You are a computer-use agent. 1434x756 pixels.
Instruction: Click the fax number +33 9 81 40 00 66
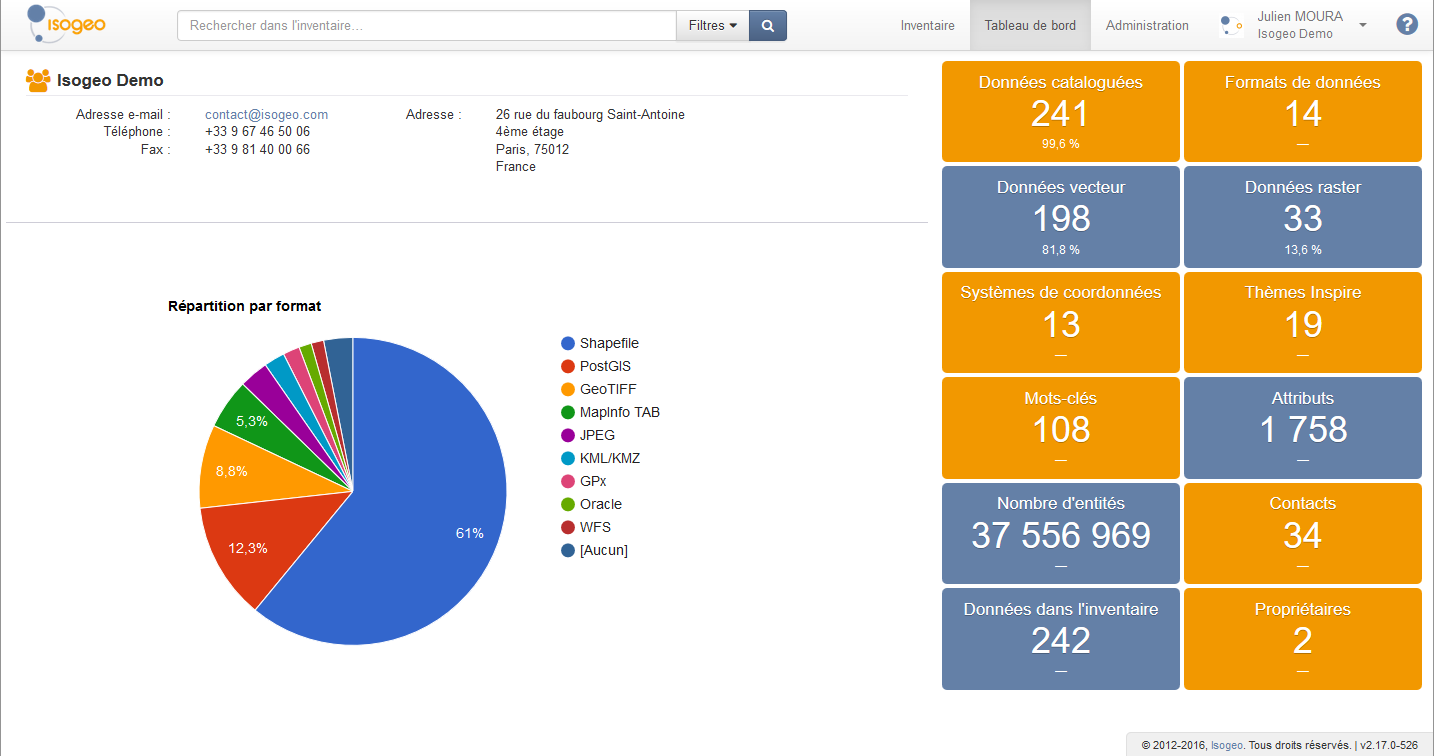(x=257, y=150)
